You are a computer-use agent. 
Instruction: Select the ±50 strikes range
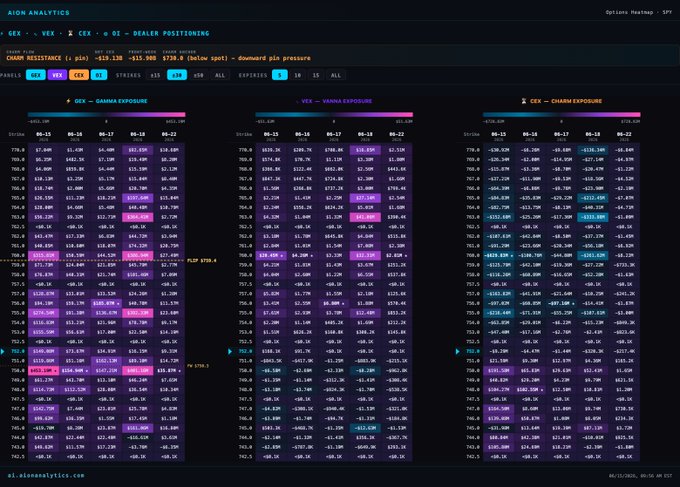pyautogui.click(x=198, y=75)
